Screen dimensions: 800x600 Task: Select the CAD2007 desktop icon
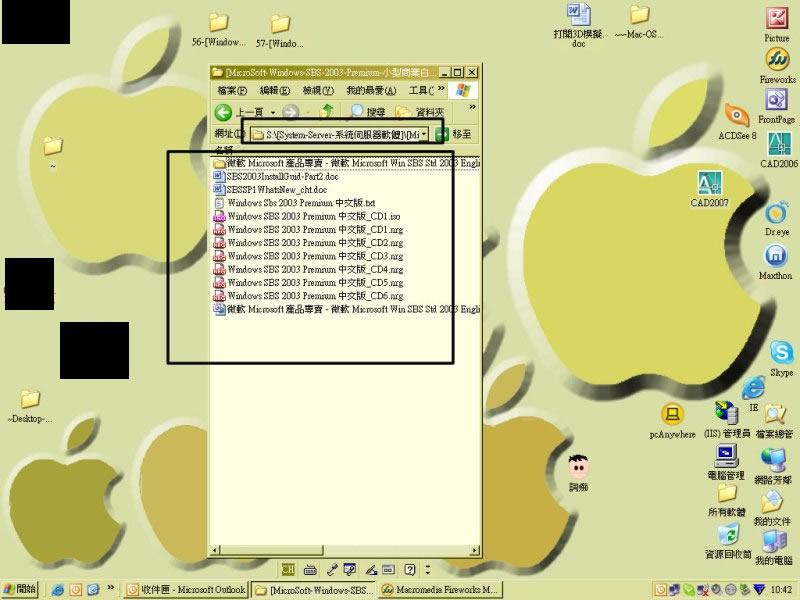click(709, 189)
